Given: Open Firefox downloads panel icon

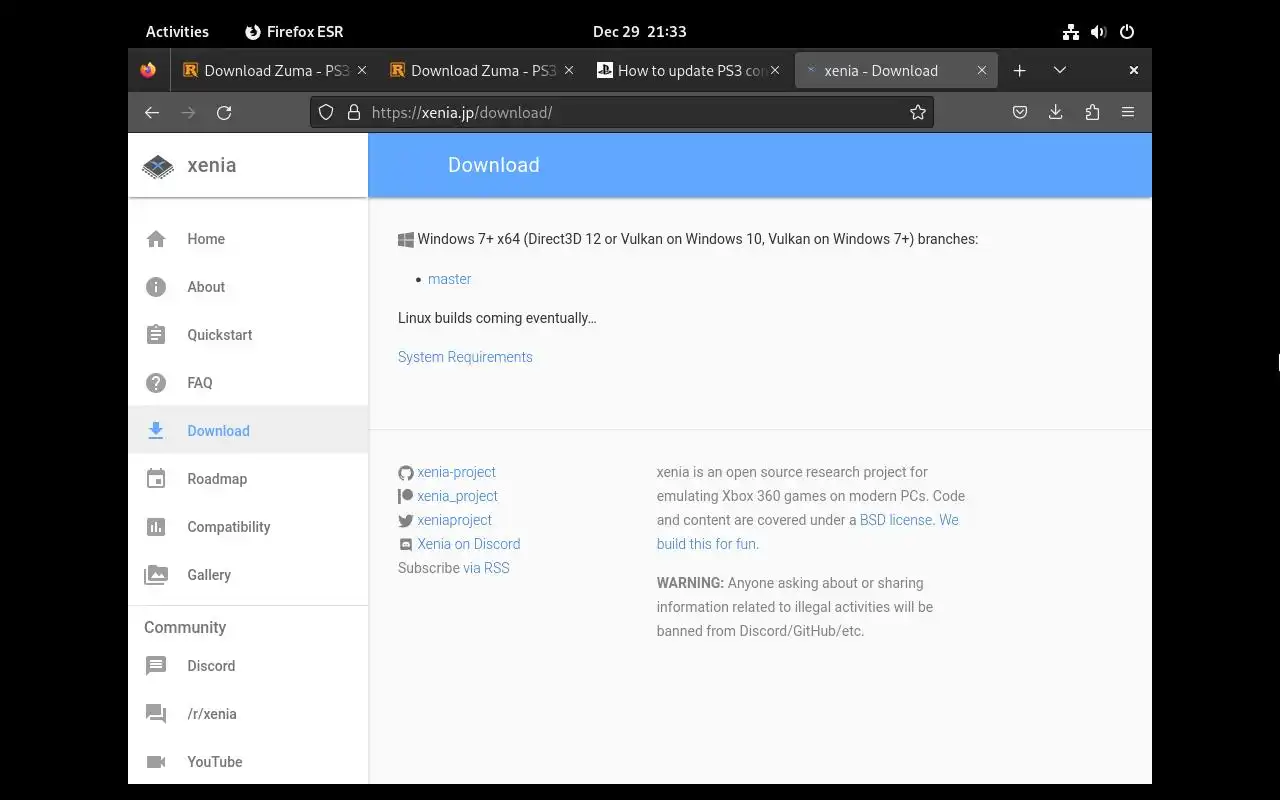Looking at the screenshot, I should (1055, 113).
